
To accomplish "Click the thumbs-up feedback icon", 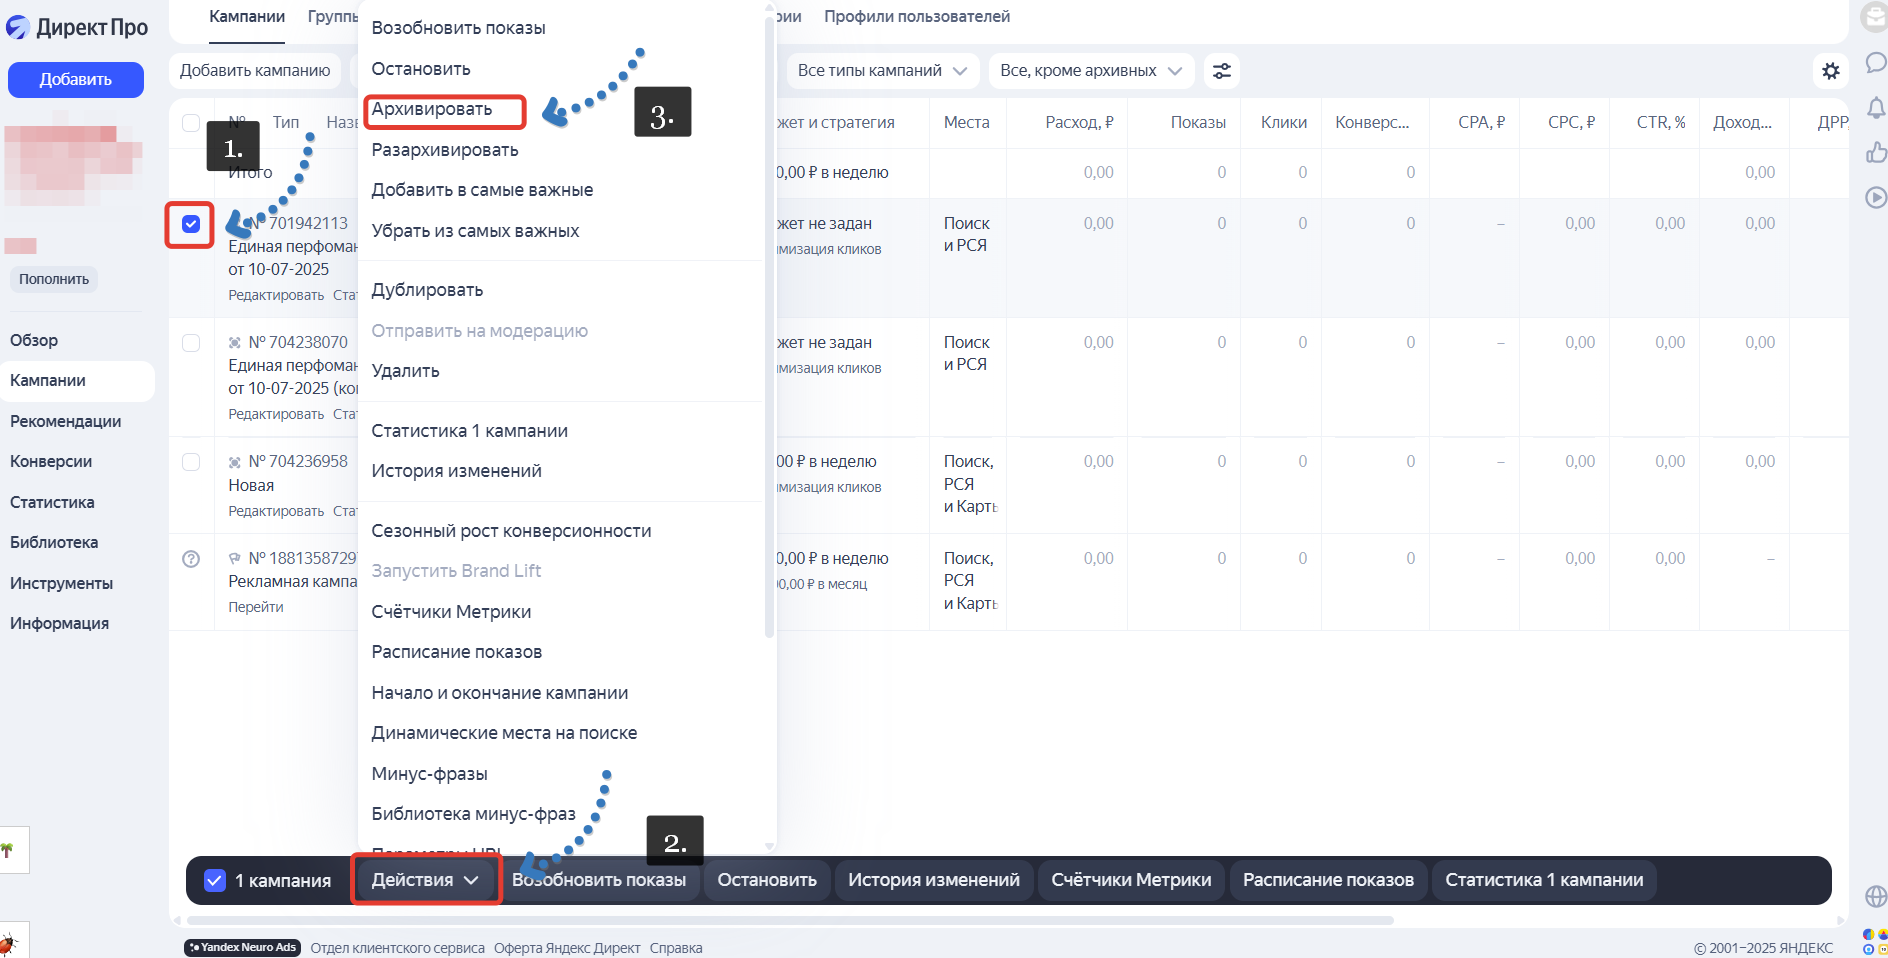I will pyautogui.click(x=1876, y=152).
